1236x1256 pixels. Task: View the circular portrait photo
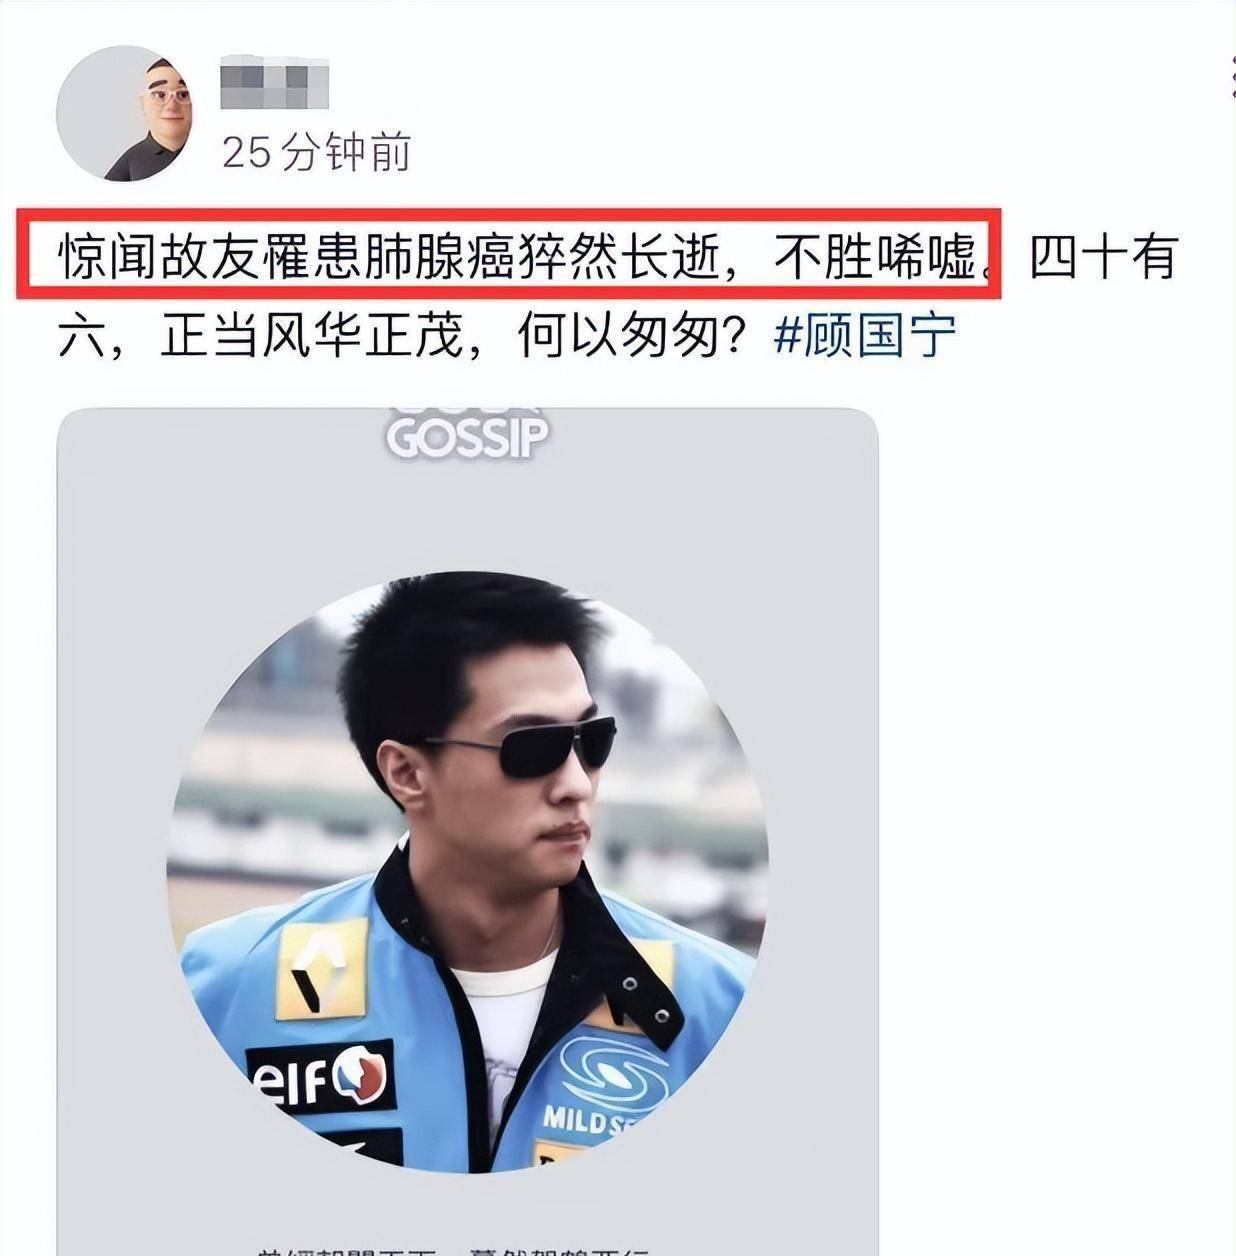[x=467, y=872]
